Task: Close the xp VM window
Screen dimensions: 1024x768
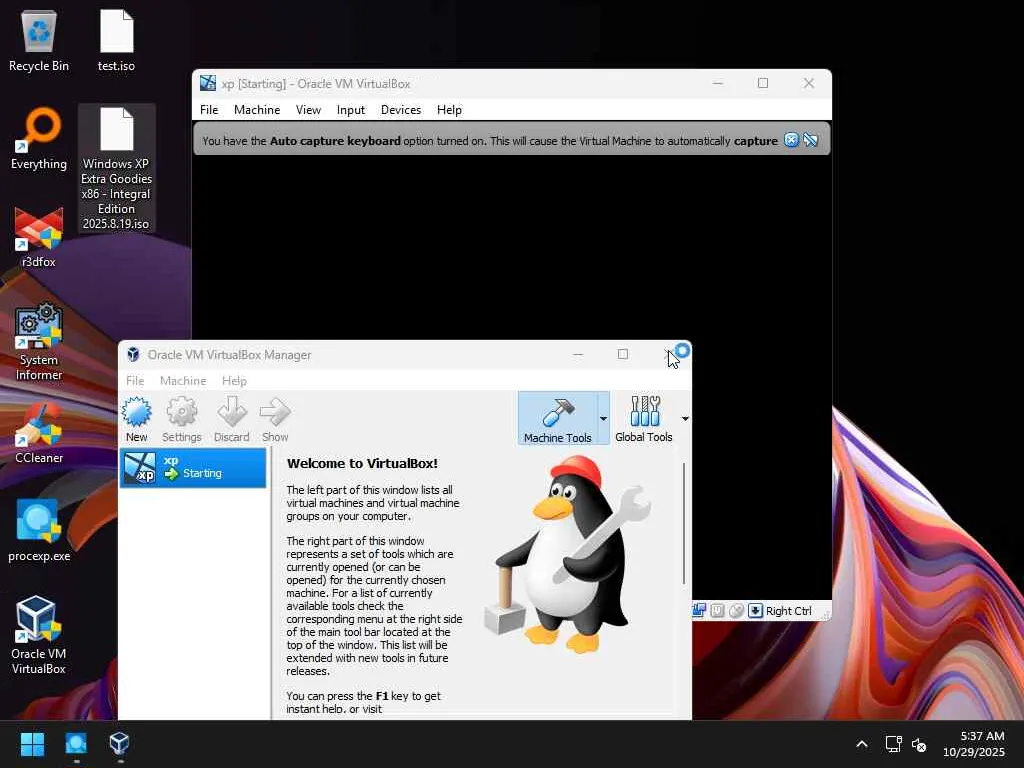Action: (808, 83)
